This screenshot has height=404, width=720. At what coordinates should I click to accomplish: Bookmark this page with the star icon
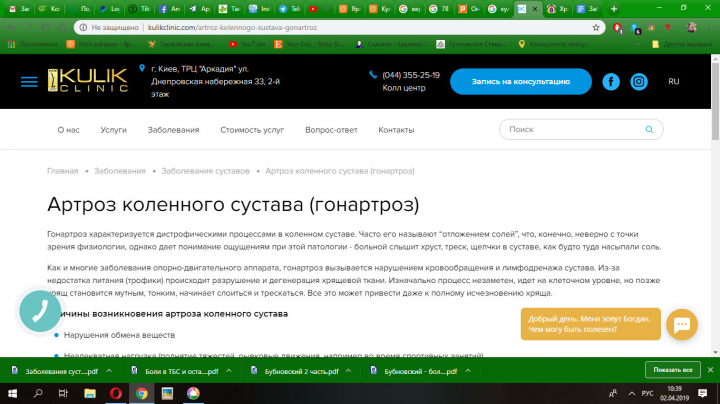pyautogui.click(x=596, y=28)
